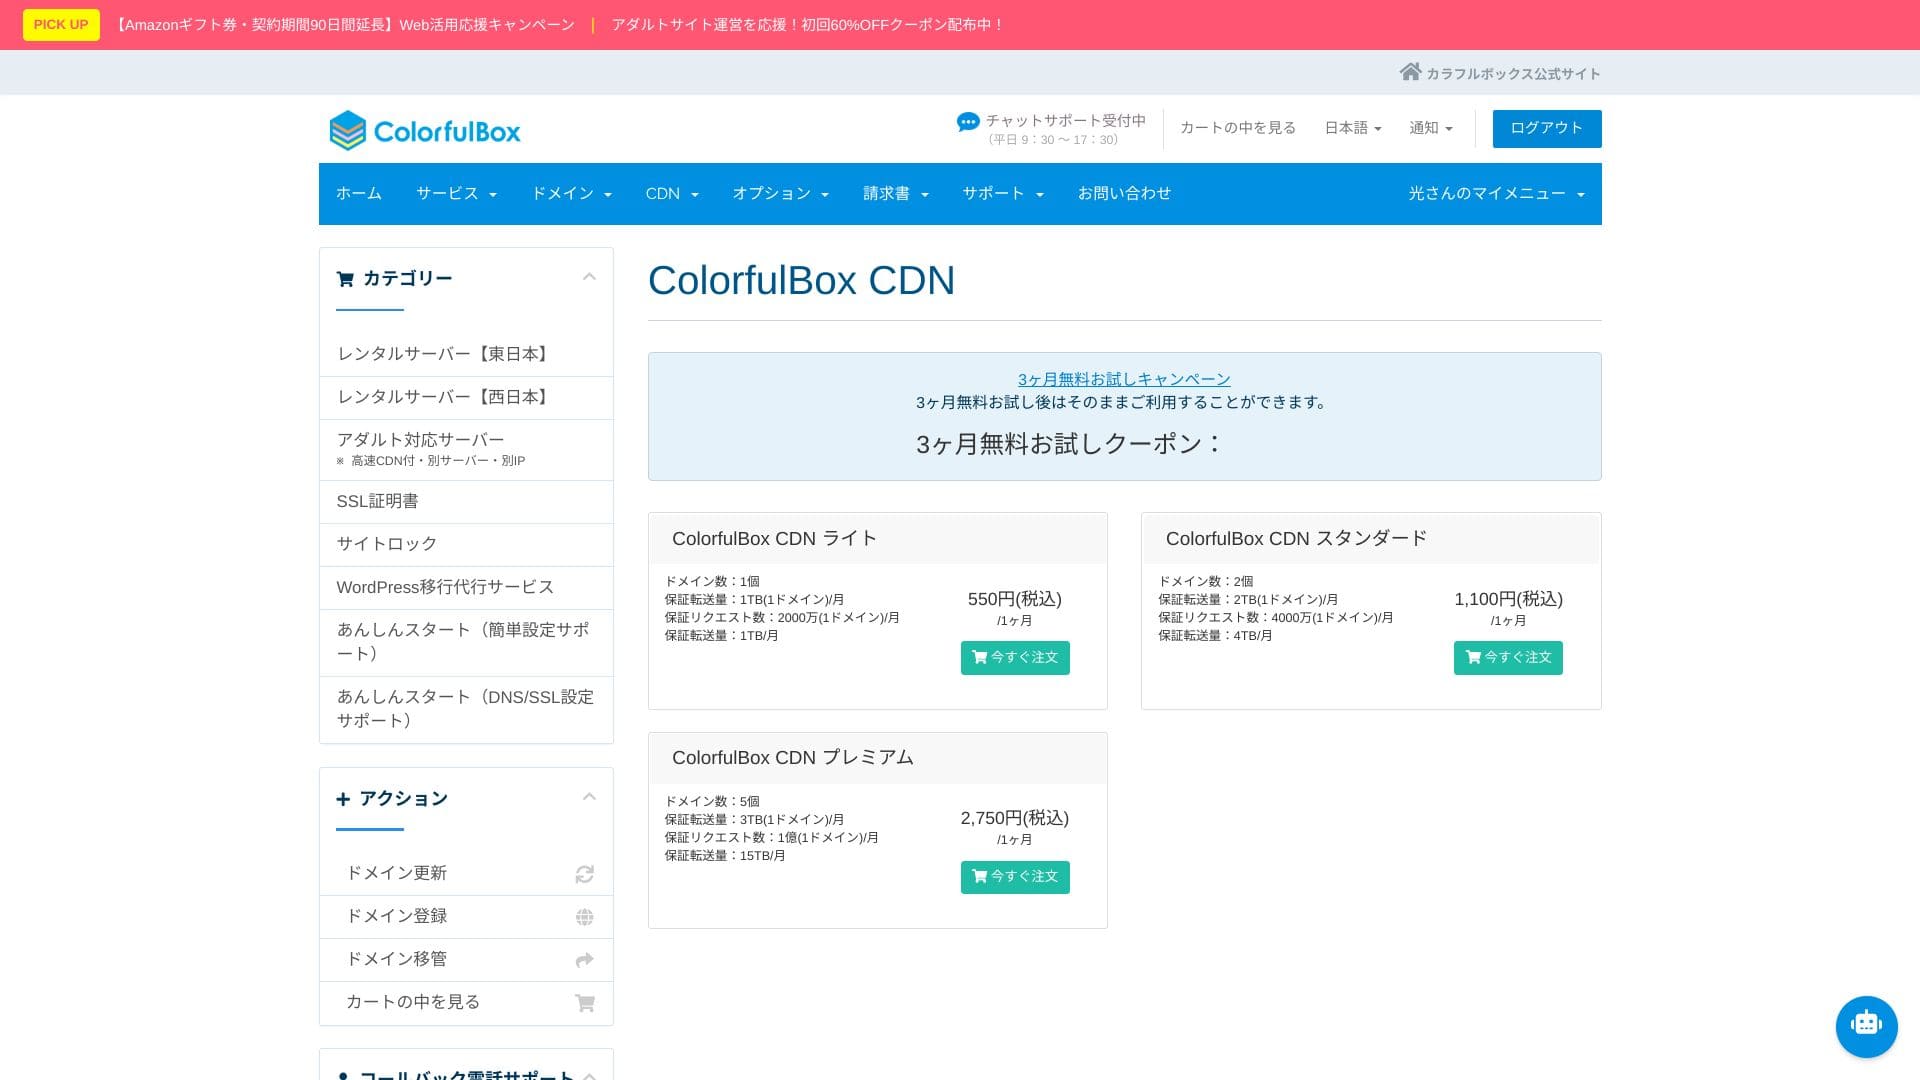This screenshot has width=1920, height=1080.
Task: Click the cart icon in action panel
Action: (585, 1004)
